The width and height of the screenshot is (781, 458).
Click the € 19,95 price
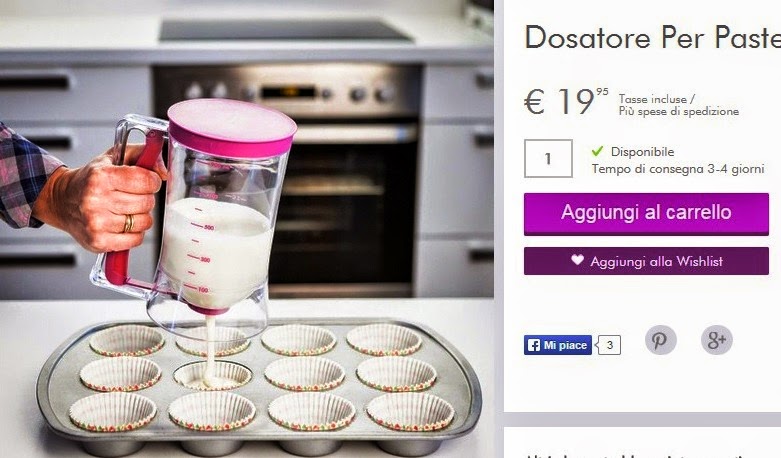pyautogui.click(x=566, y=101)
